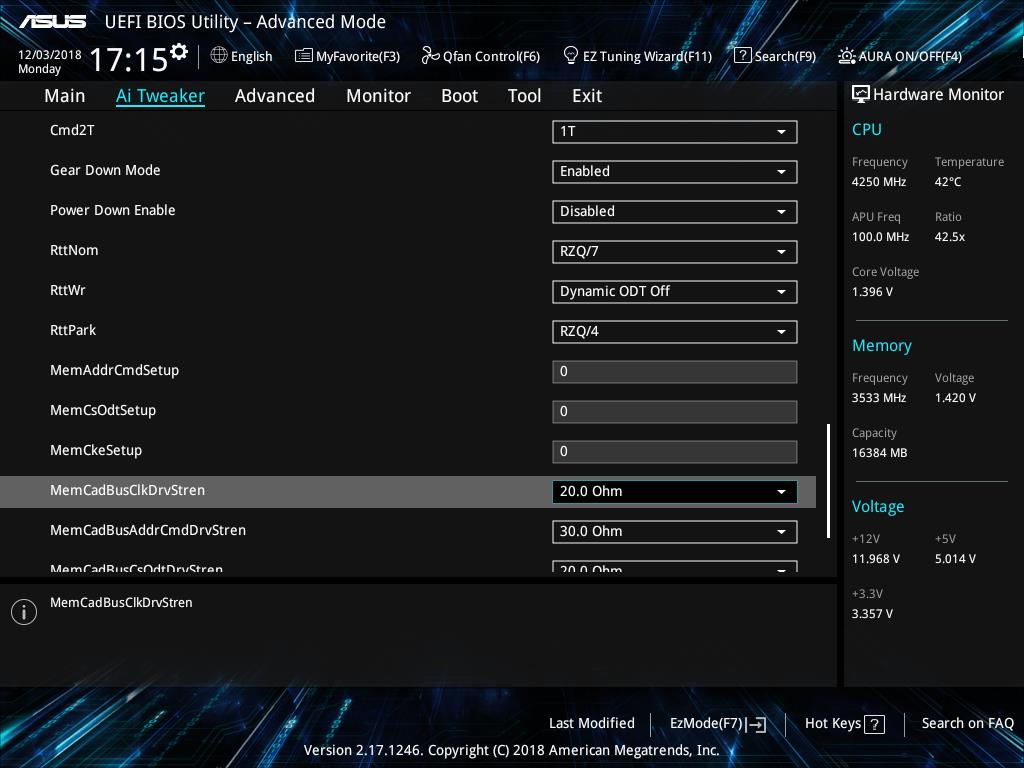Open the Hot Keys help

click(844, 724)
